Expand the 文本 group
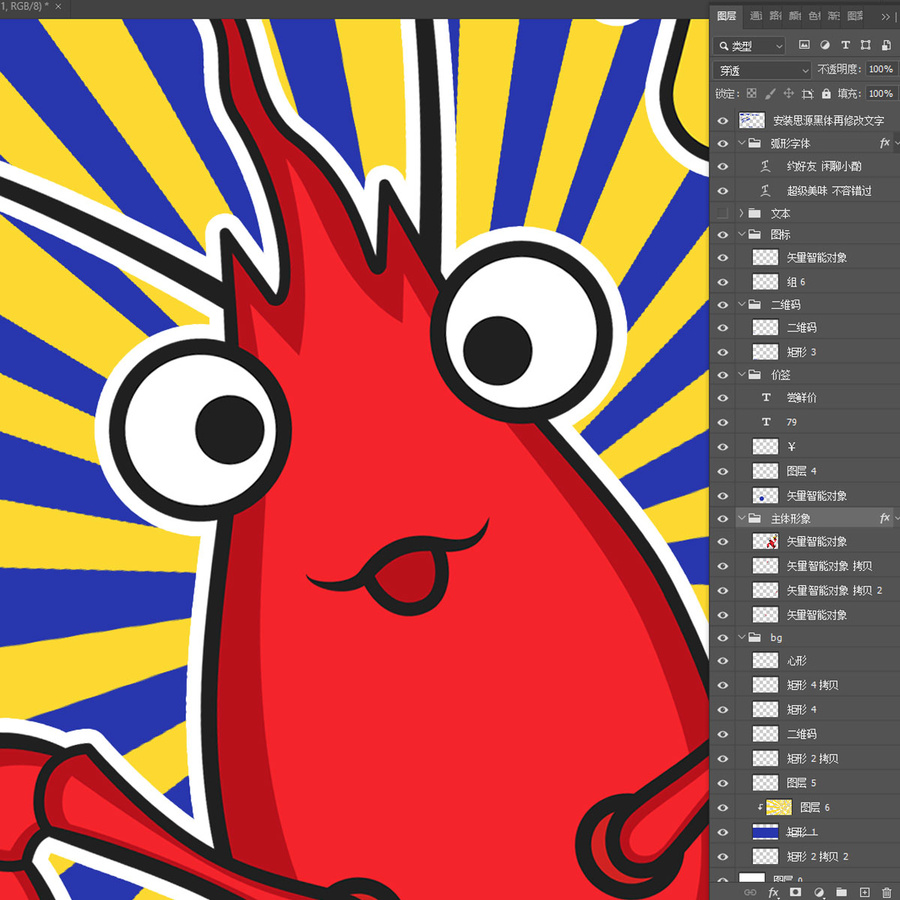The height and width of the screenshot is (900, 900). (x=742, y=213)
